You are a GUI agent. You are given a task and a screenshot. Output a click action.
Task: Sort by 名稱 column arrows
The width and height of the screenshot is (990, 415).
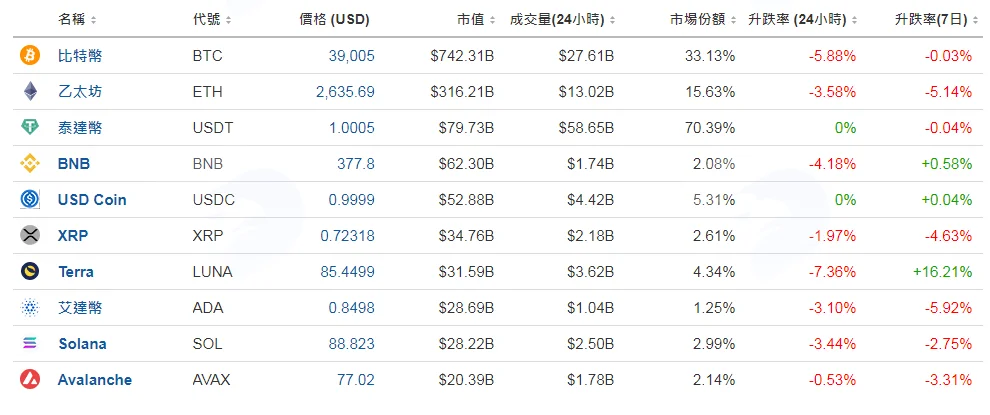93,20
